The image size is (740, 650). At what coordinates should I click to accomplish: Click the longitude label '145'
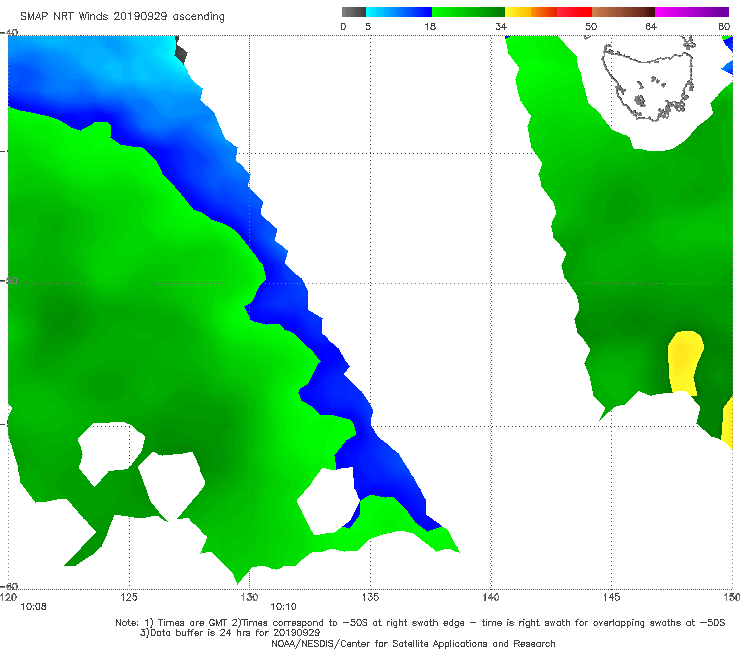(612, 597)
